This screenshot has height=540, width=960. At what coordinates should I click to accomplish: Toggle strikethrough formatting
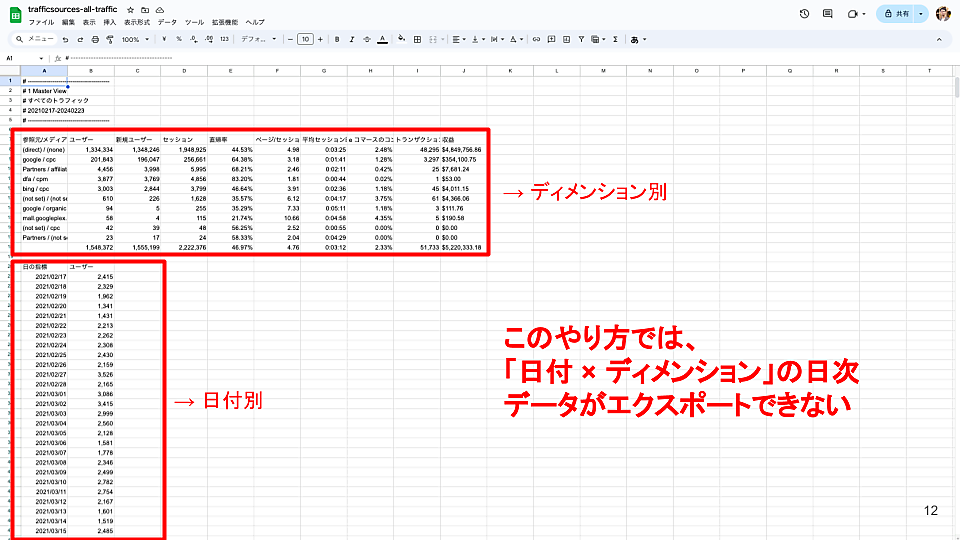pos(367,39)
